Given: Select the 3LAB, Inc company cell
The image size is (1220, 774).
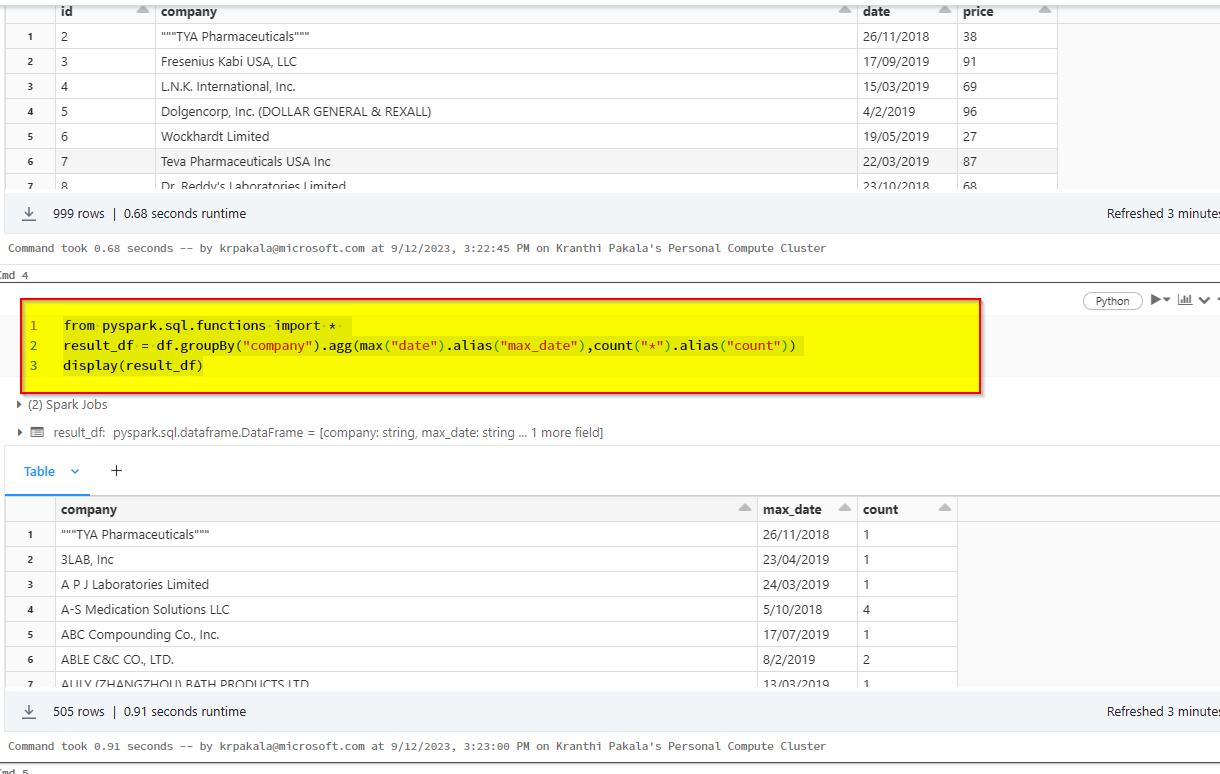Looking at the screenshot, I should click(406, 559).
